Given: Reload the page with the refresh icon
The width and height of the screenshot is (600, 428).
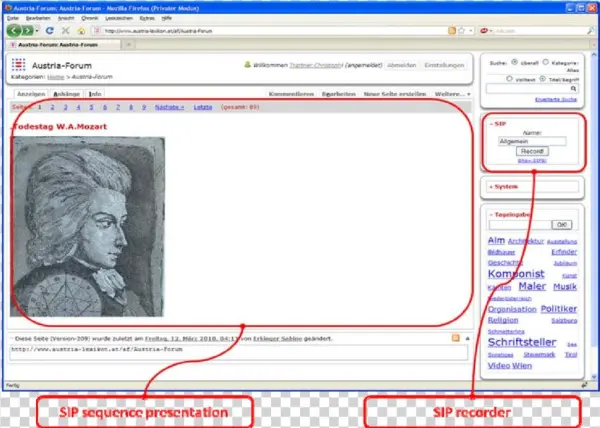Looking at the screenshot, I should pos(49,31).
